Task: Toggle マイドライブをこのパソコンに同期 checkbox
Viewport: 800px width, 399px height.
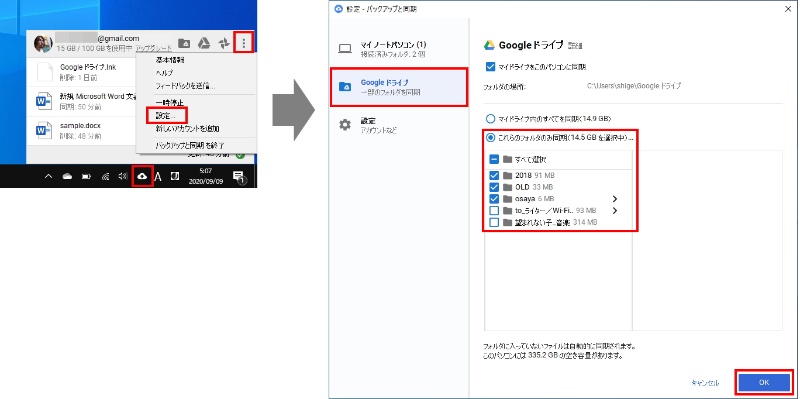Action: coord(491,66)
